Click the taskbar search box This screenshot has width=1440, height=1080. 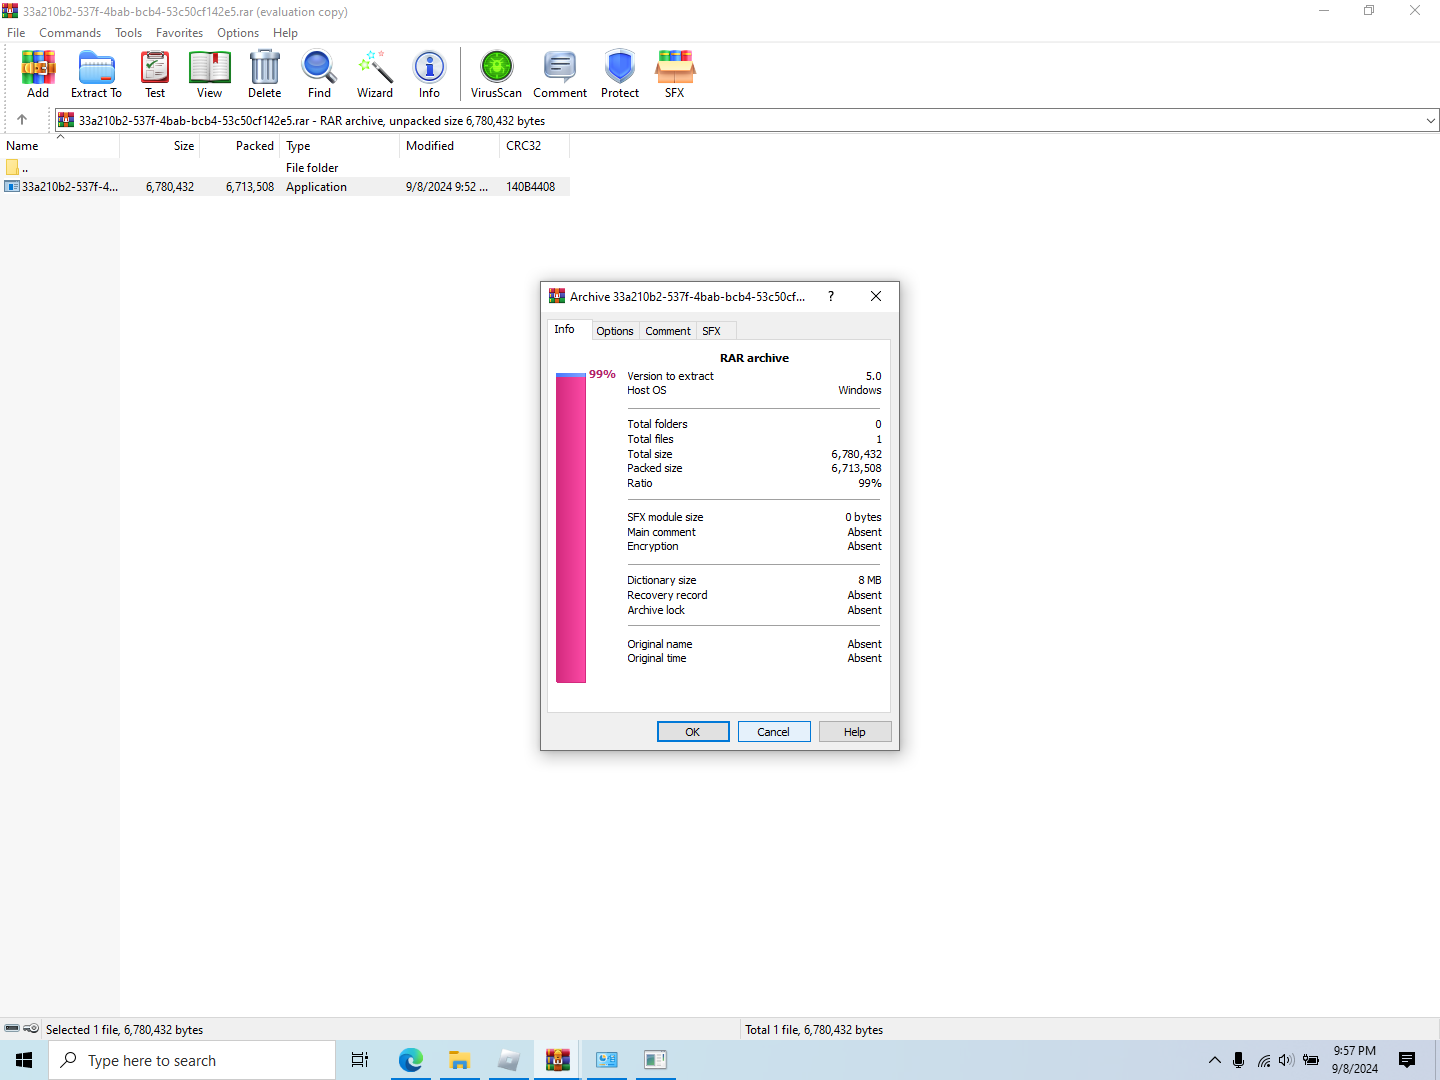[192, 1060]
